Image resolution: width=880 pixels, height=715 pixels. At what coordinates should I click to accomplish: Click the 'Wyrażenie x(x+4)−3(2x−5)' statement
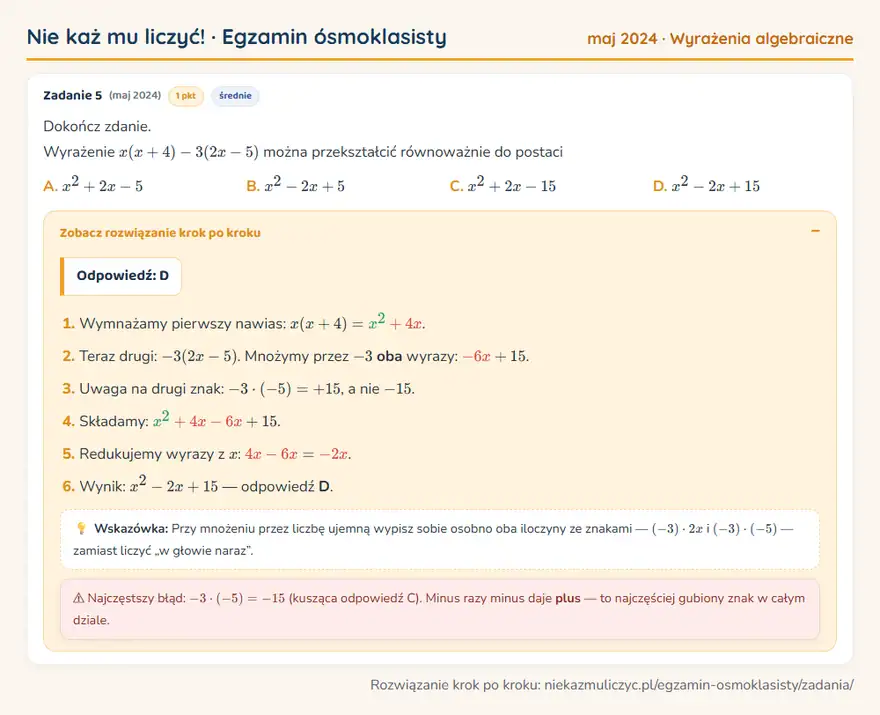click(x=303, y=152)
